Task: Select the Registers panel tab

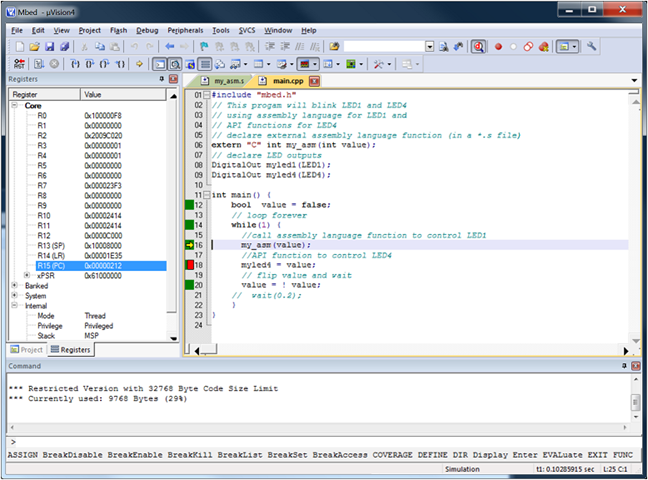Action: (x=70, y=350)
